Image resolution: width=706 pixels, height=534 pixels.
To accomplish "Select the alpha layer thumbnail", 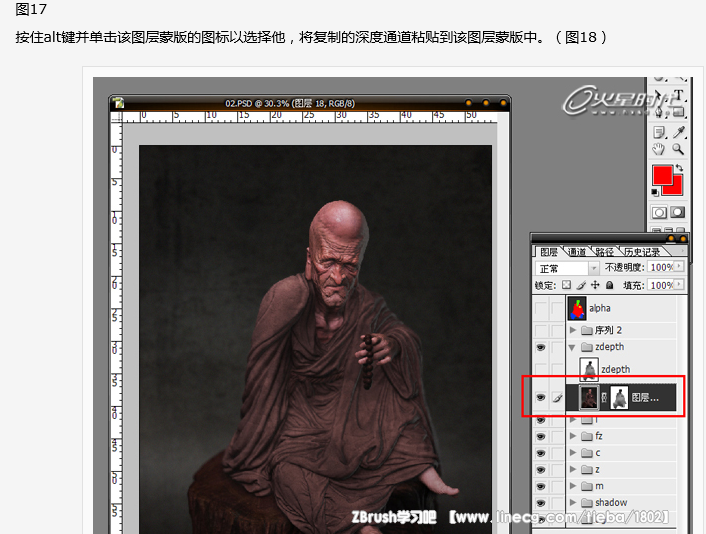I will coord(577,308).
